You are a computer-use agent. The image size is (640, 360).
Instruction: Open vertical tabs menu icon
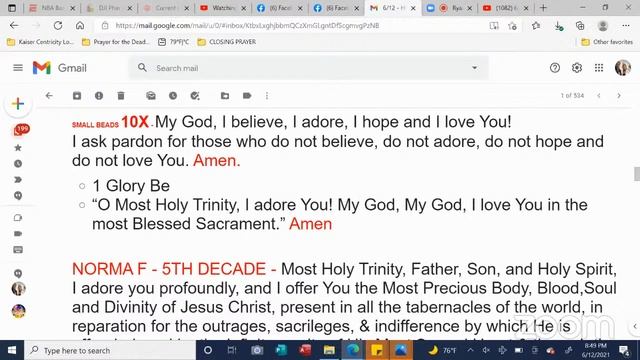12,8
